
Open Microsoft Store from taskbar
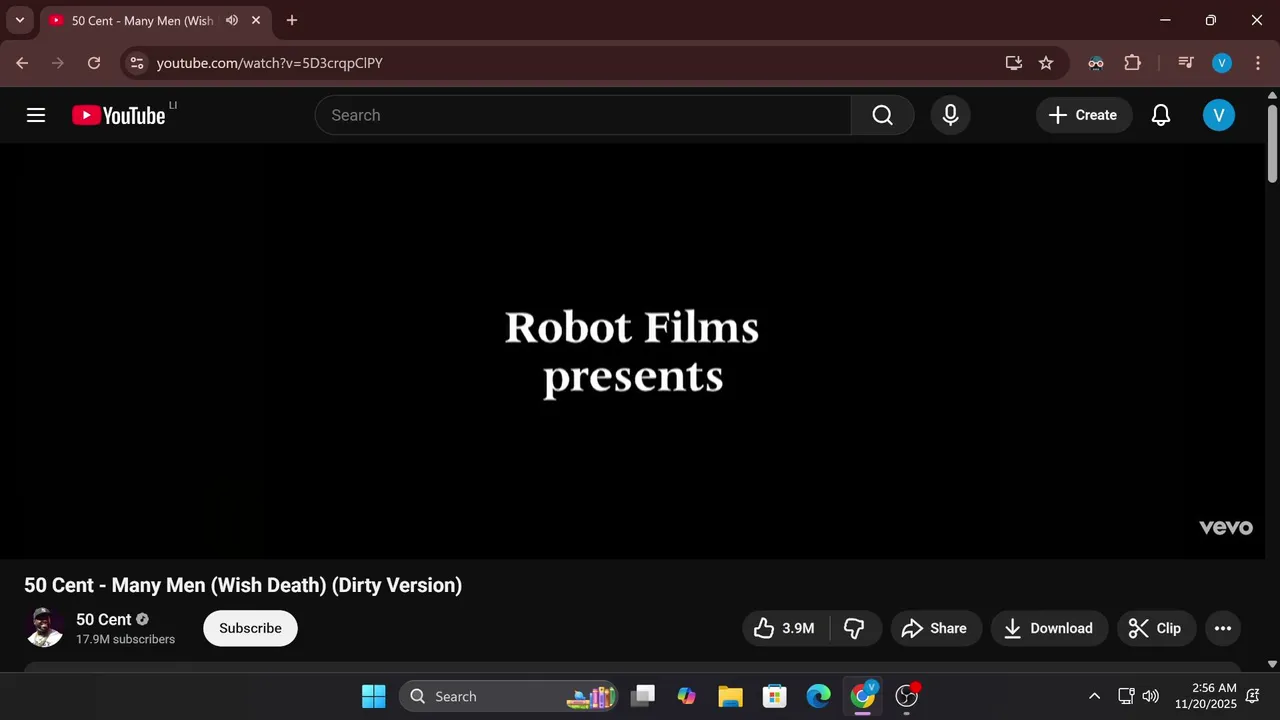[x=774, y=696]
